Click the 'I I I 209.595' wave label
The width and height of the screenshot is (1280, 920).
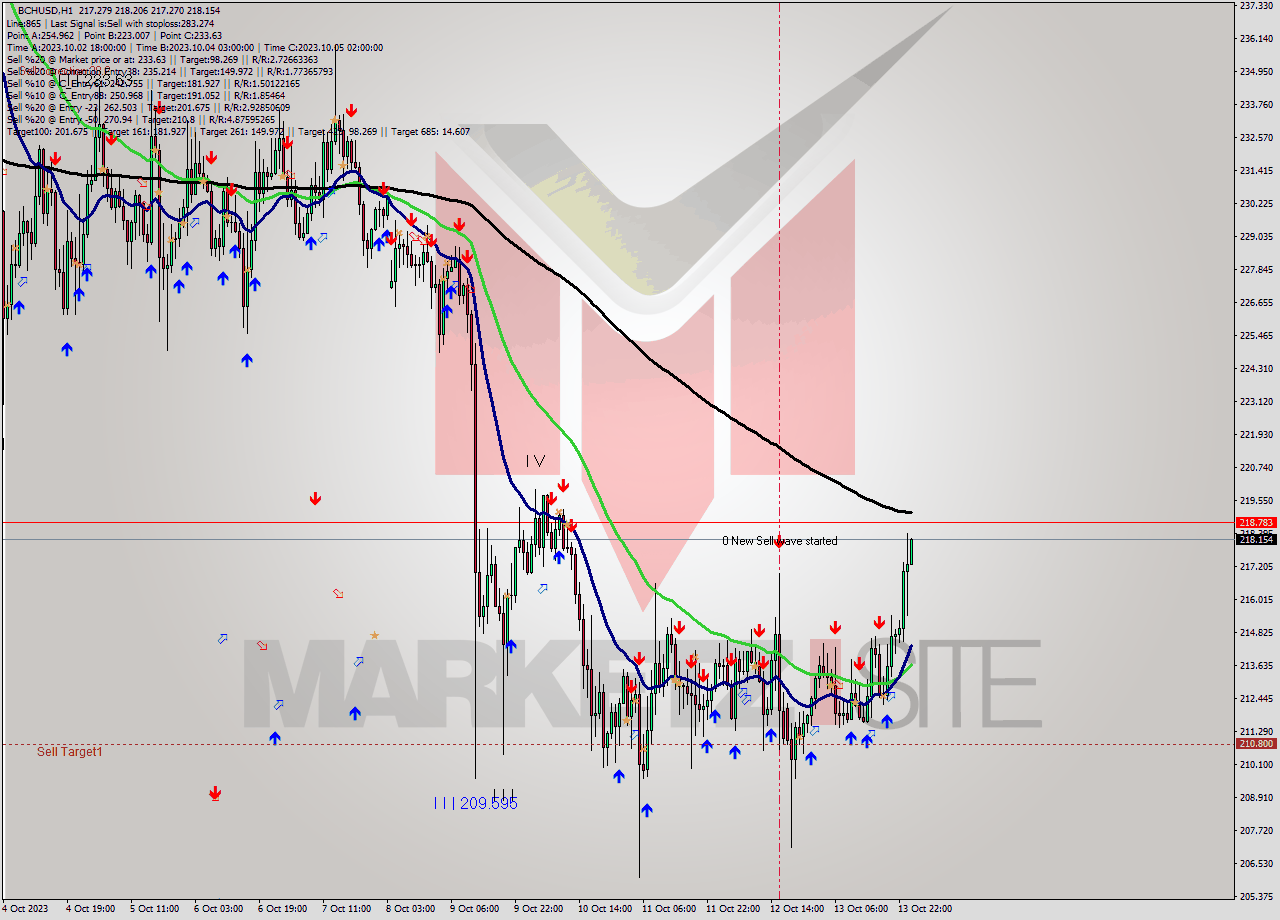[x=476, y=803]
